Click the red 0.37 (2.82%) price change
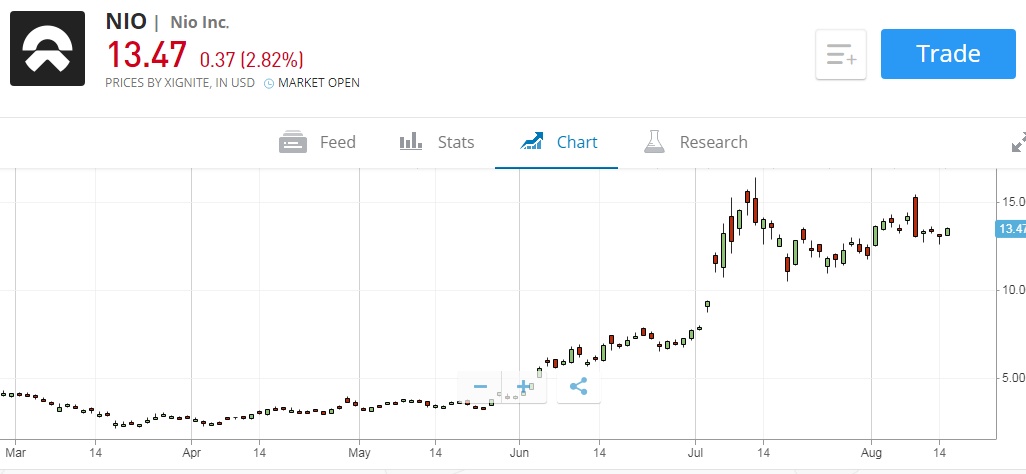Image resolution: width=1026 pixels, height=474 pixels. point(251,59)
